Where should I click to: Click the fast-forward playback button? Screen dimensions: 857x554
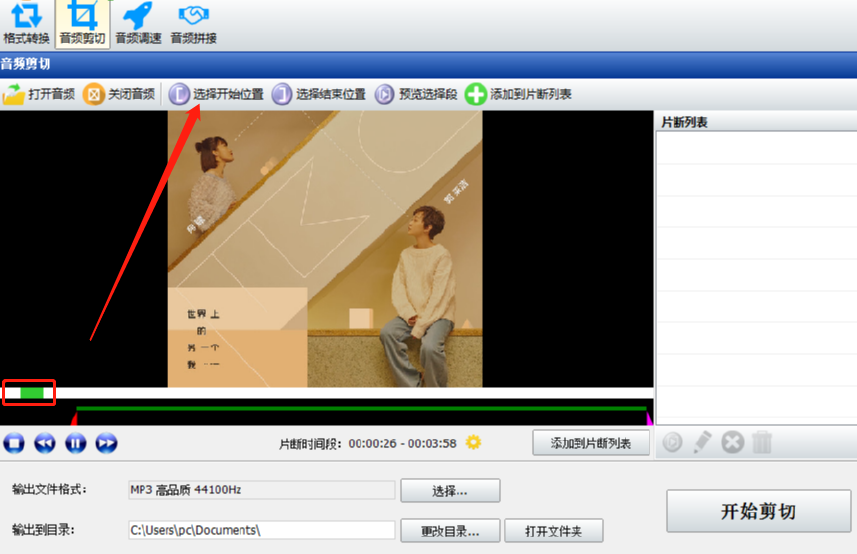(106, 443)
